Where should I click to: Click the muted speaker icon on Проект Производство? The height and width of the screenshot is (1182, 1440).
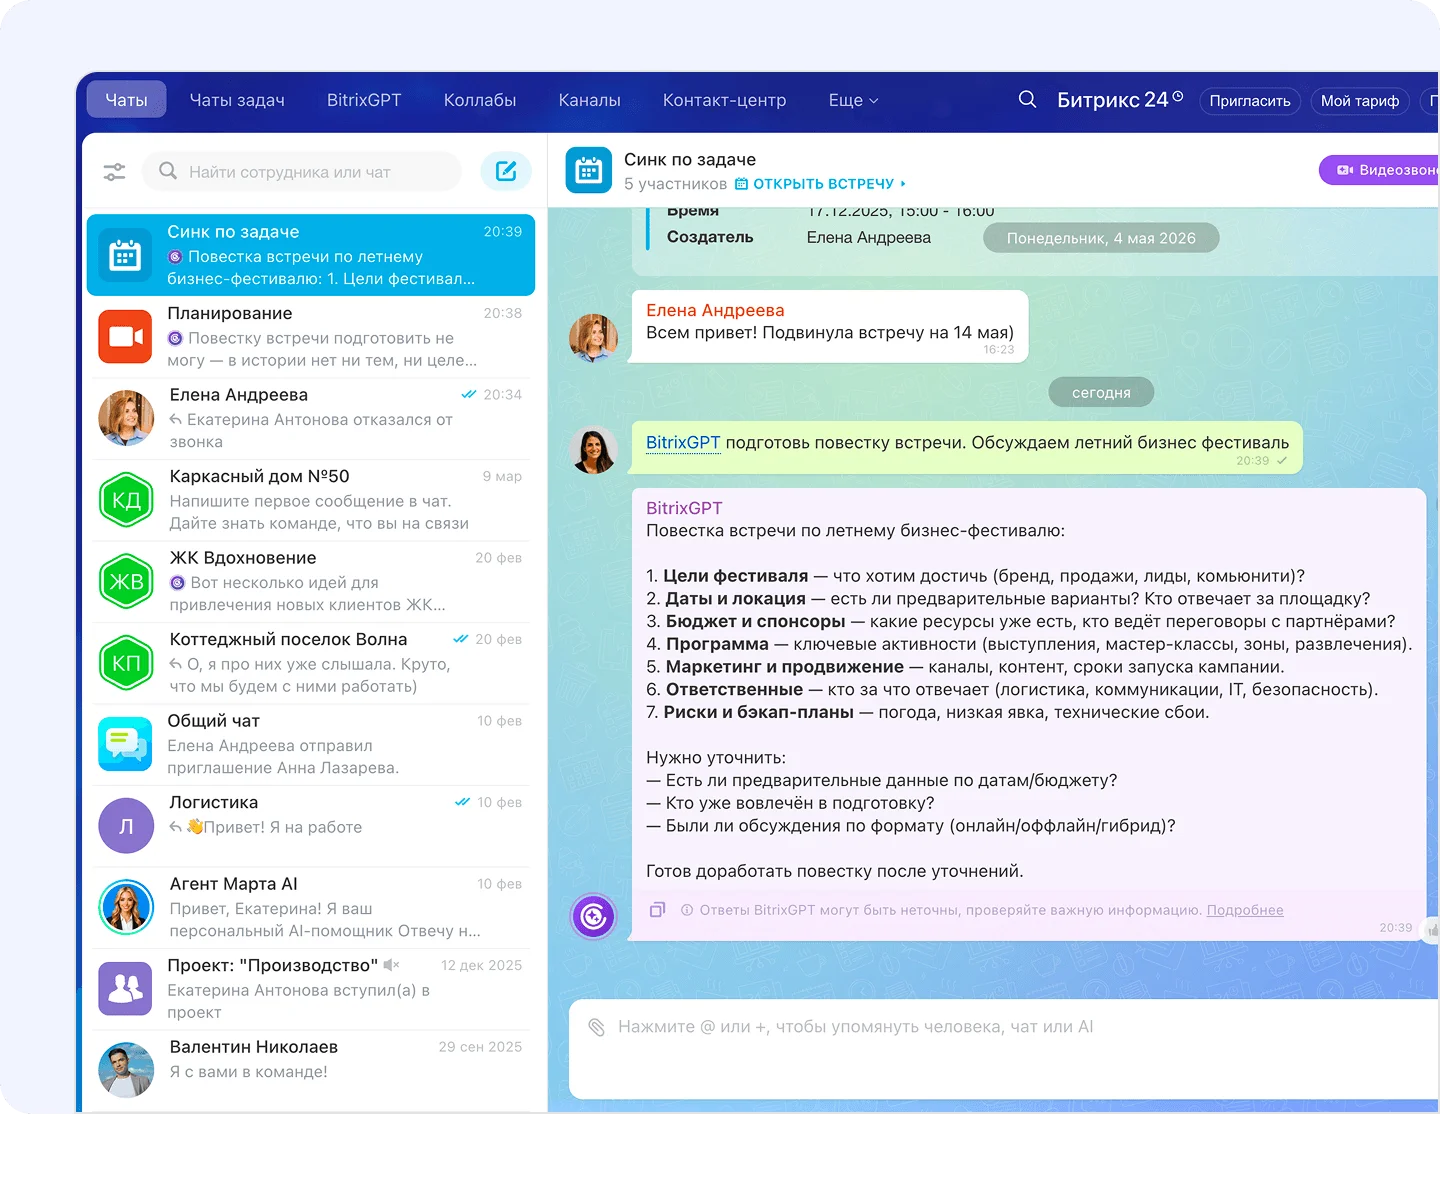pos(391,965)
